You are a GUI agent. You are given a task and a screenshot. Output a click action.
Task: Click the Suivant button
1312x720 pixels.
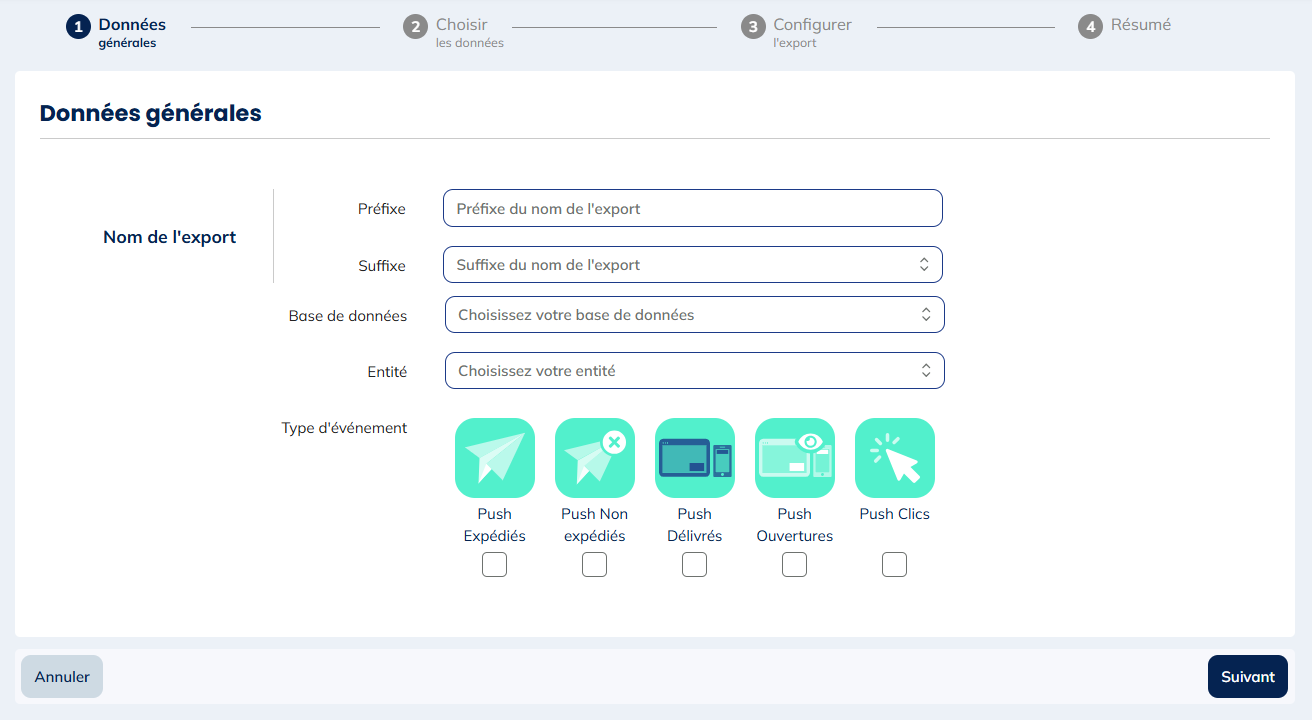click(1247, 677)
